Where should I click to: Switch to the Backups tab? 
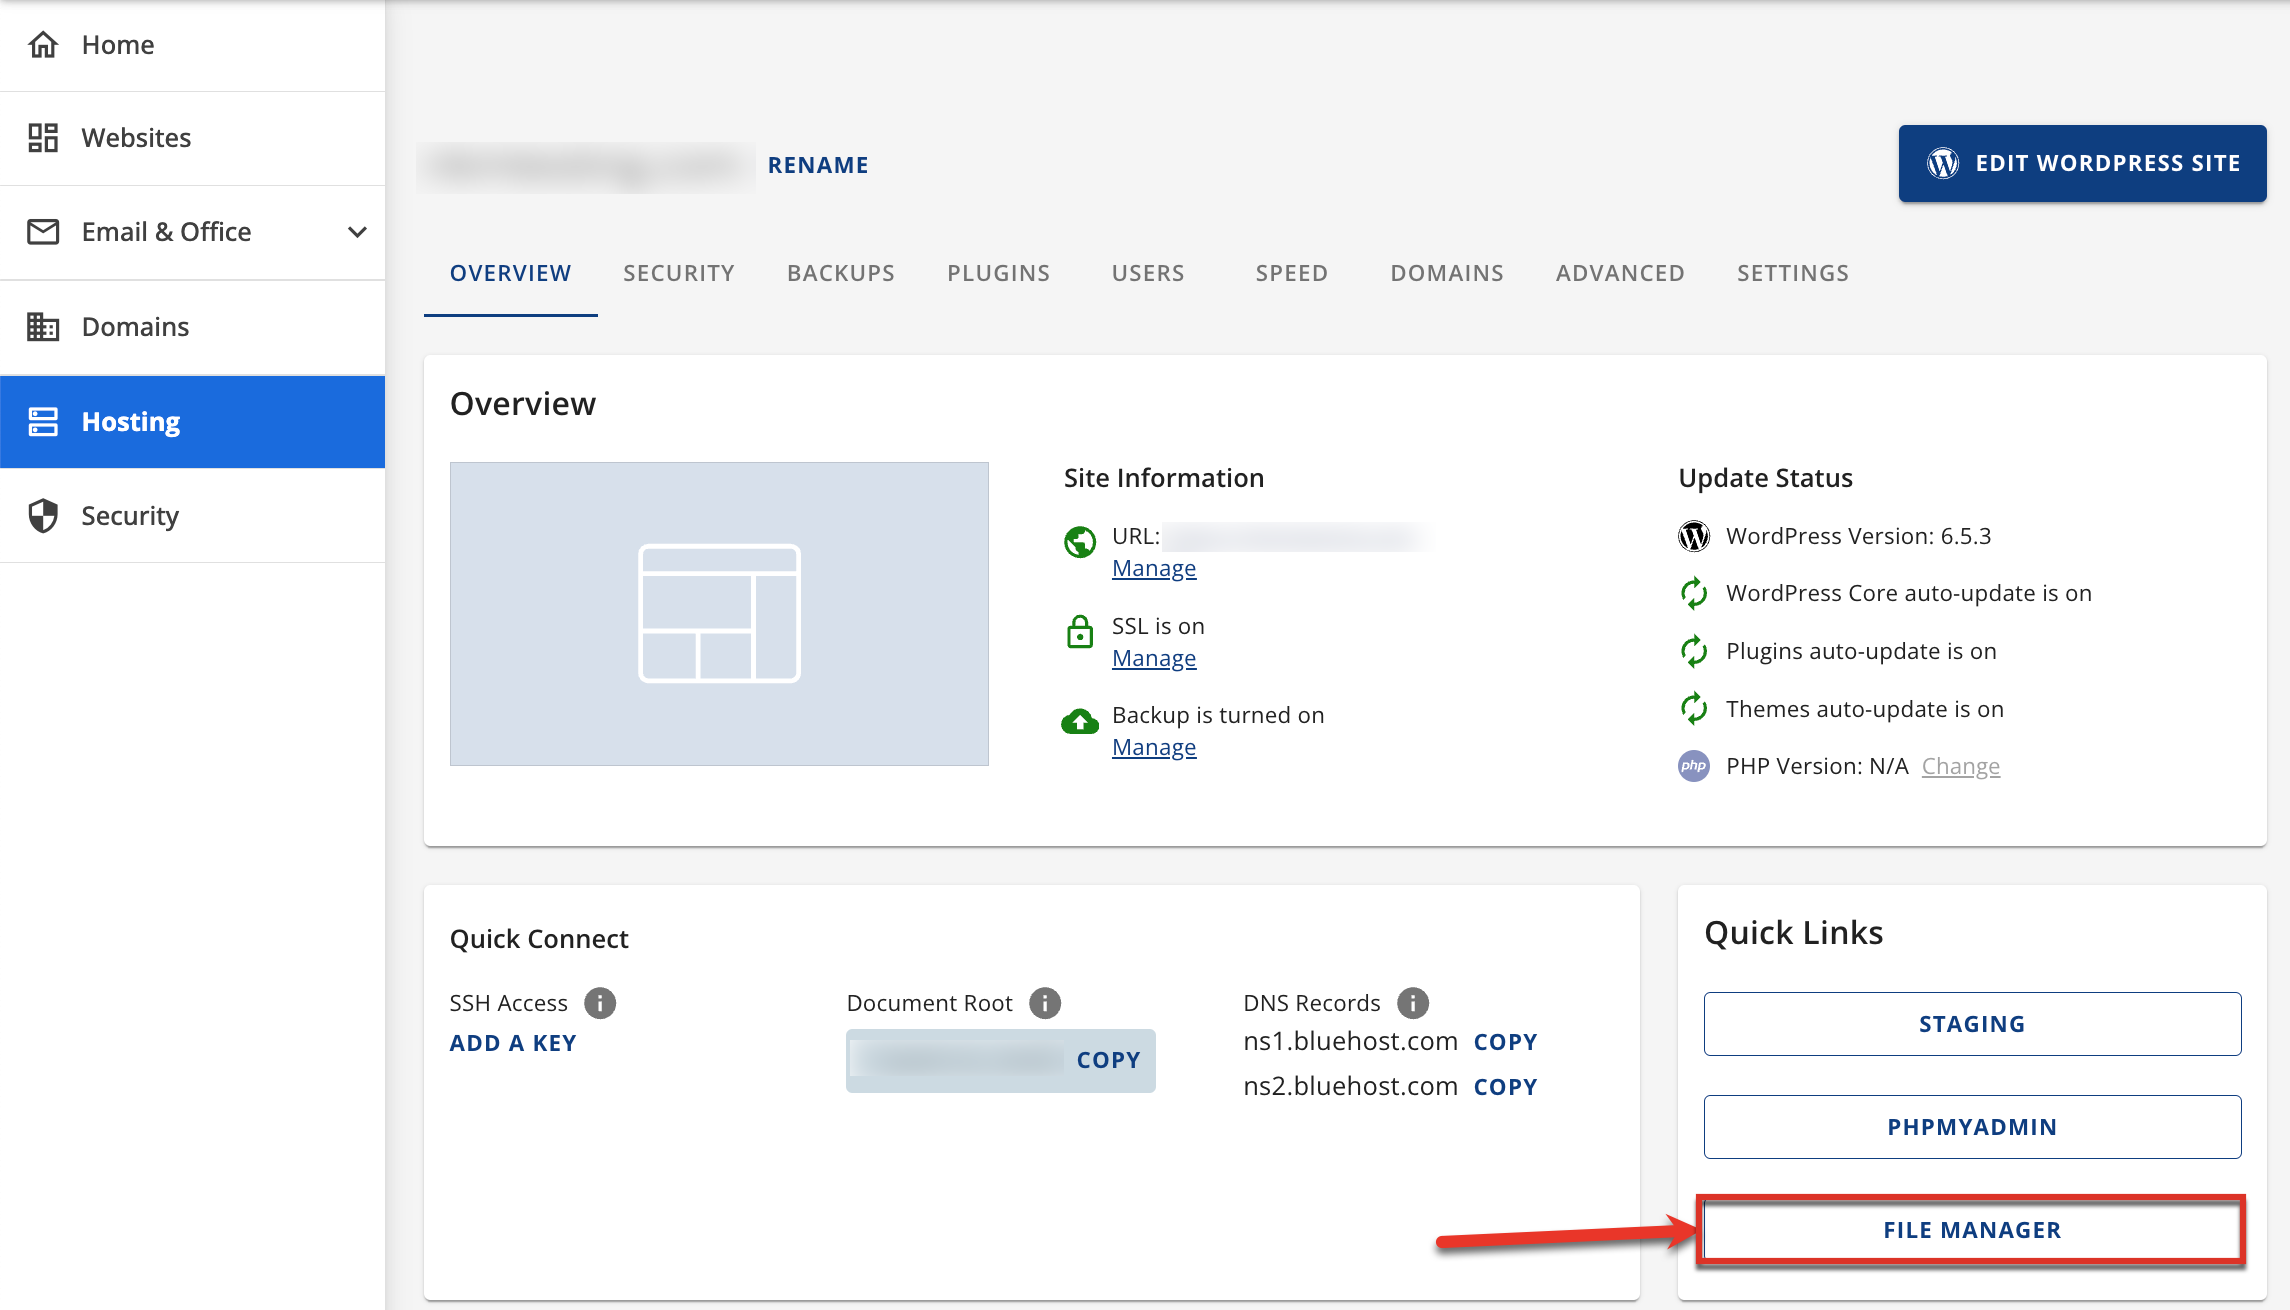[840, 272]
